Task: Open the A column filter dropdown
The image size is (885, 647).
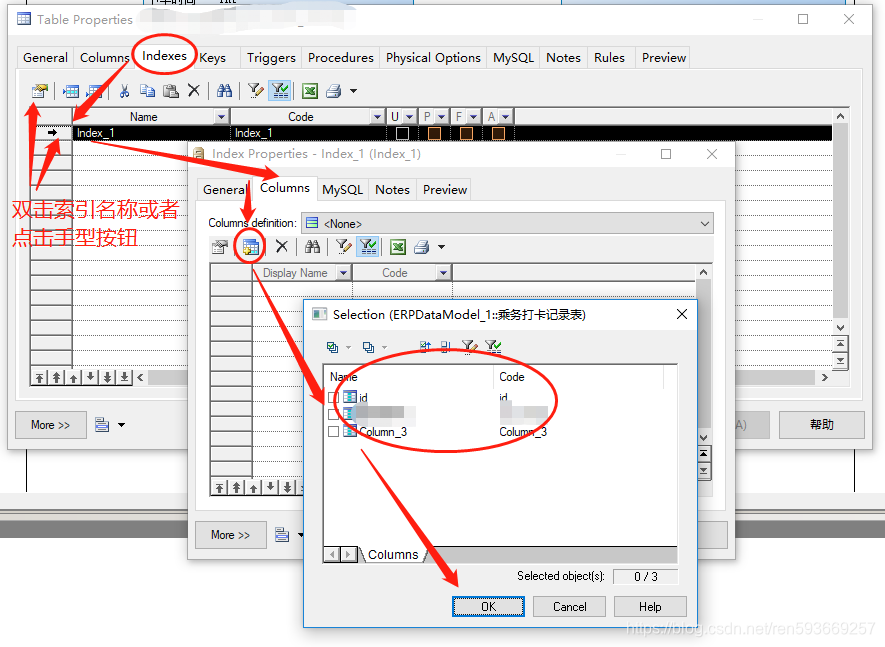Action: tap(506, 117)
